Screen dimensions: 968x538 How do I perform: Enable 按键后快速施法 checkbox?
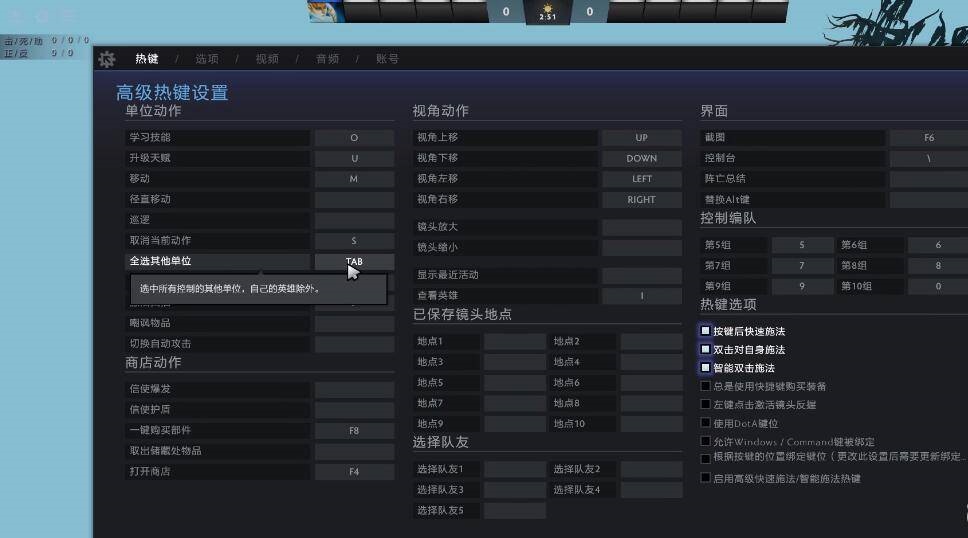[705, 331]
